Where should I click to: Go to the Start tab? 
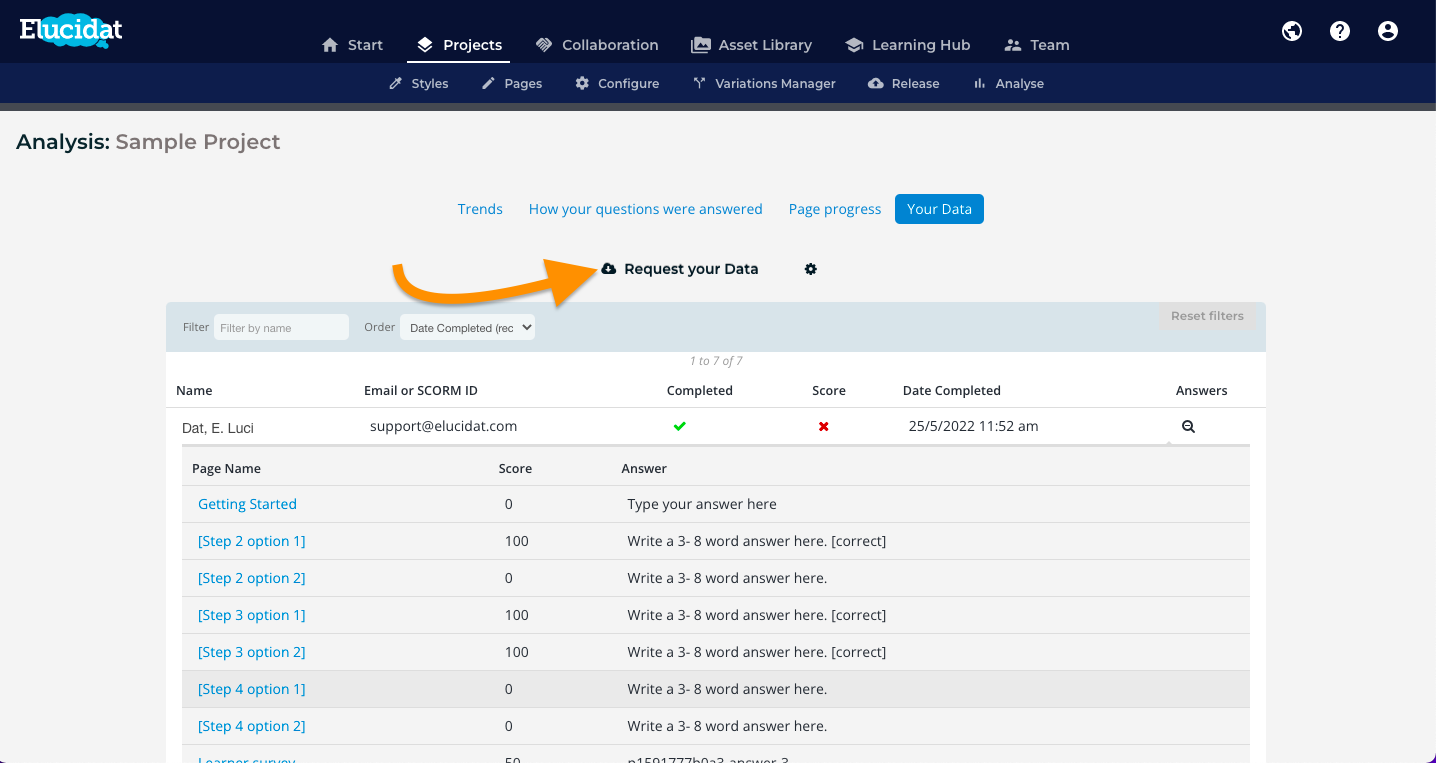tap(352, 45)
